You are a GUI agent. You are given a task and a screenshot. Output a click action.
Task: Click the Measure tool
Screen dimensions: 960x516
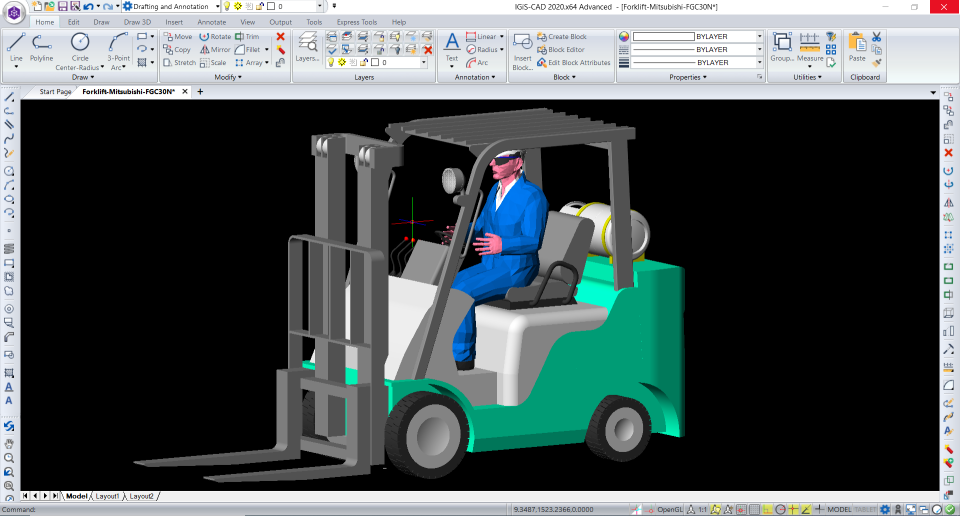point(809,48)
